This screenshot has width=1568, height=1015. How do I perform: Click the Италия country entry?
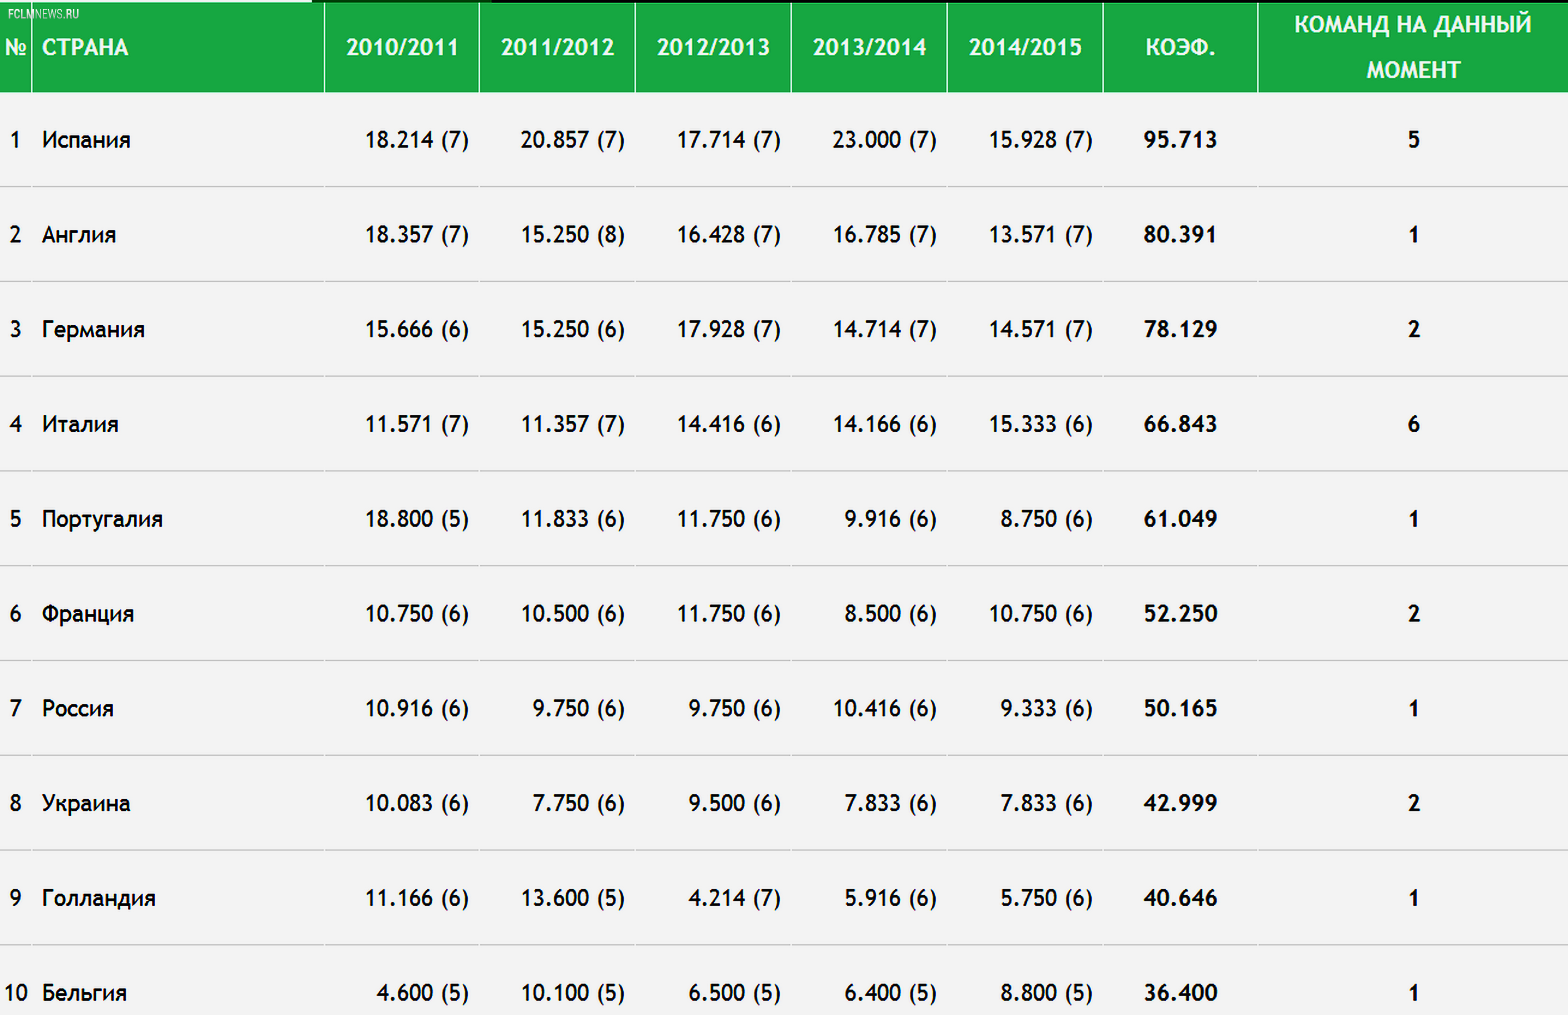click(x=80, y=424)
